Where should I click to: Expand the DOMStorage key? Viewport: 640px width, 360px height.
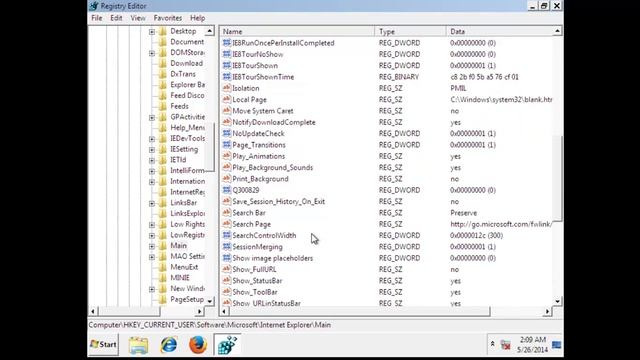pyautogui.click(x=152, y=53)
